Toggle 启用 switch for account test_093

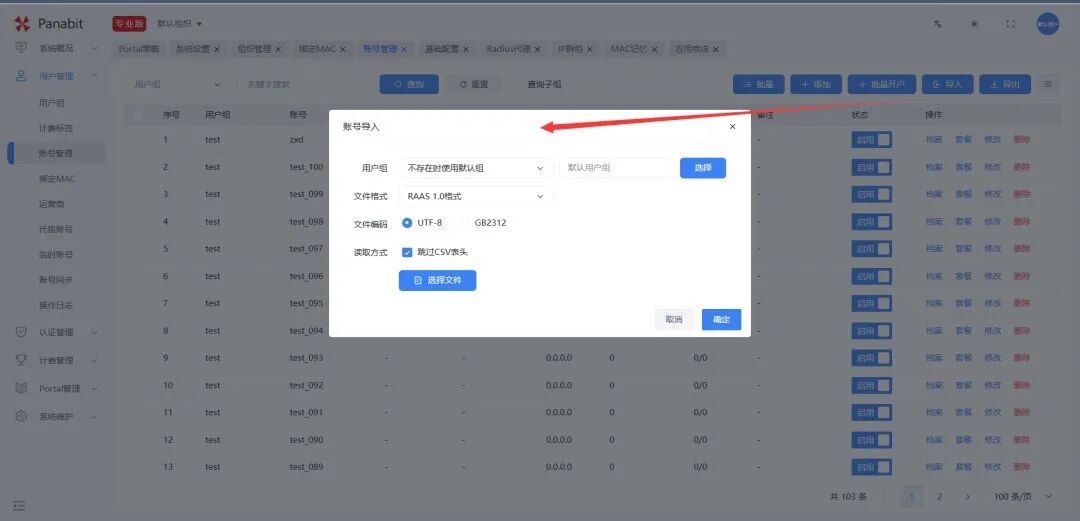[x=871, y=358]
